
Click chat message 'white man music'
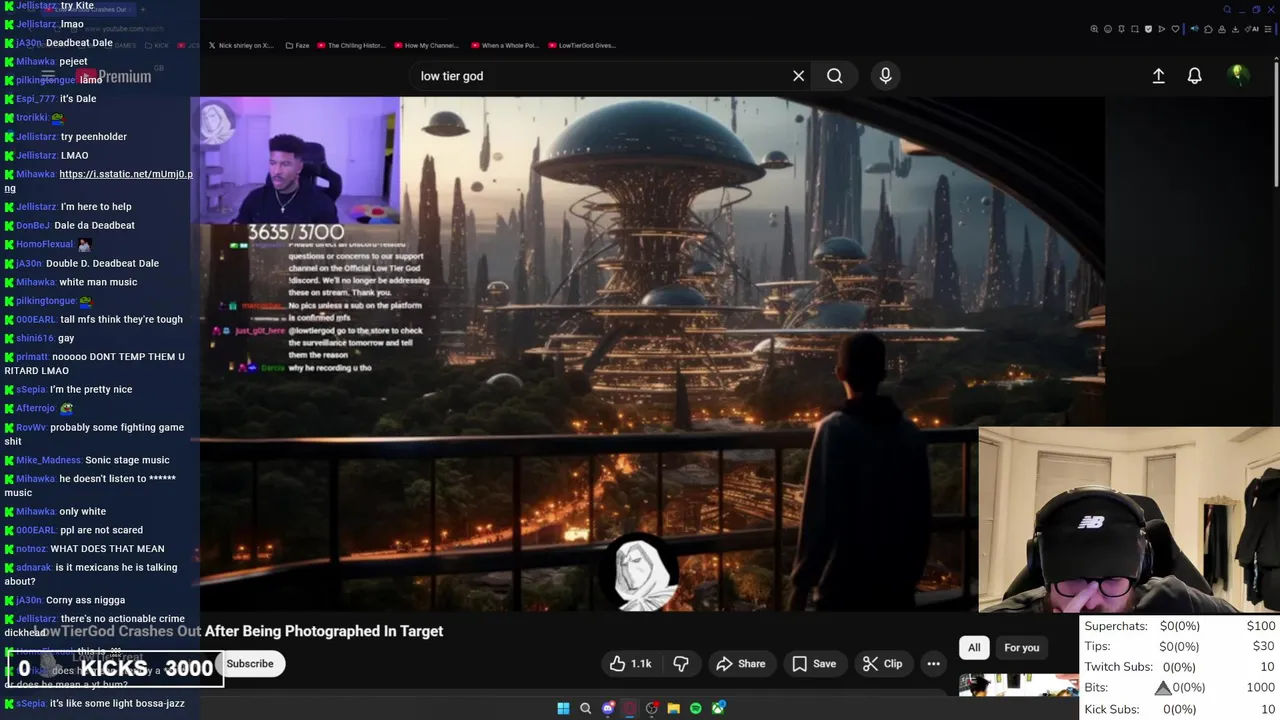(x=98, y=282)
